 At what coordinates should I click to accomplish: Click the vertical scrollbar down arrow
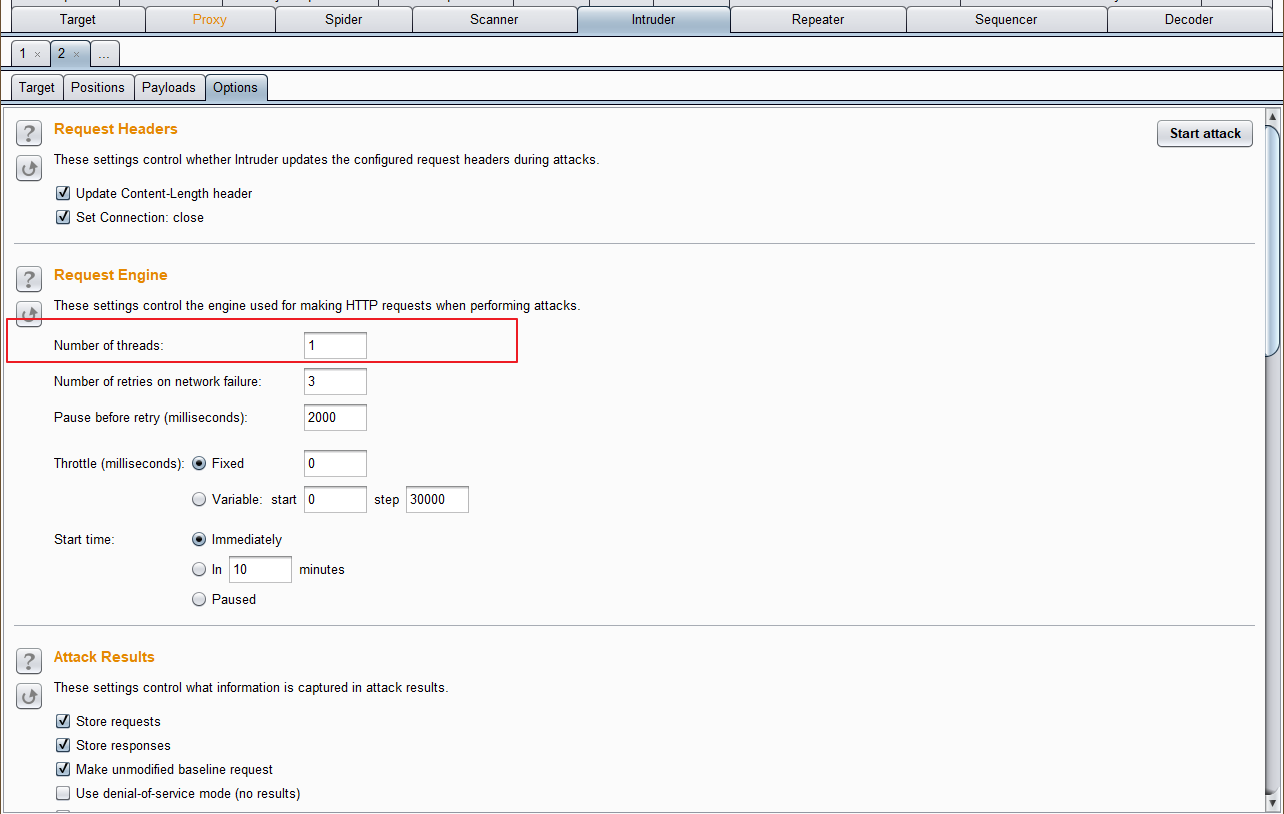click(1272, 803)
